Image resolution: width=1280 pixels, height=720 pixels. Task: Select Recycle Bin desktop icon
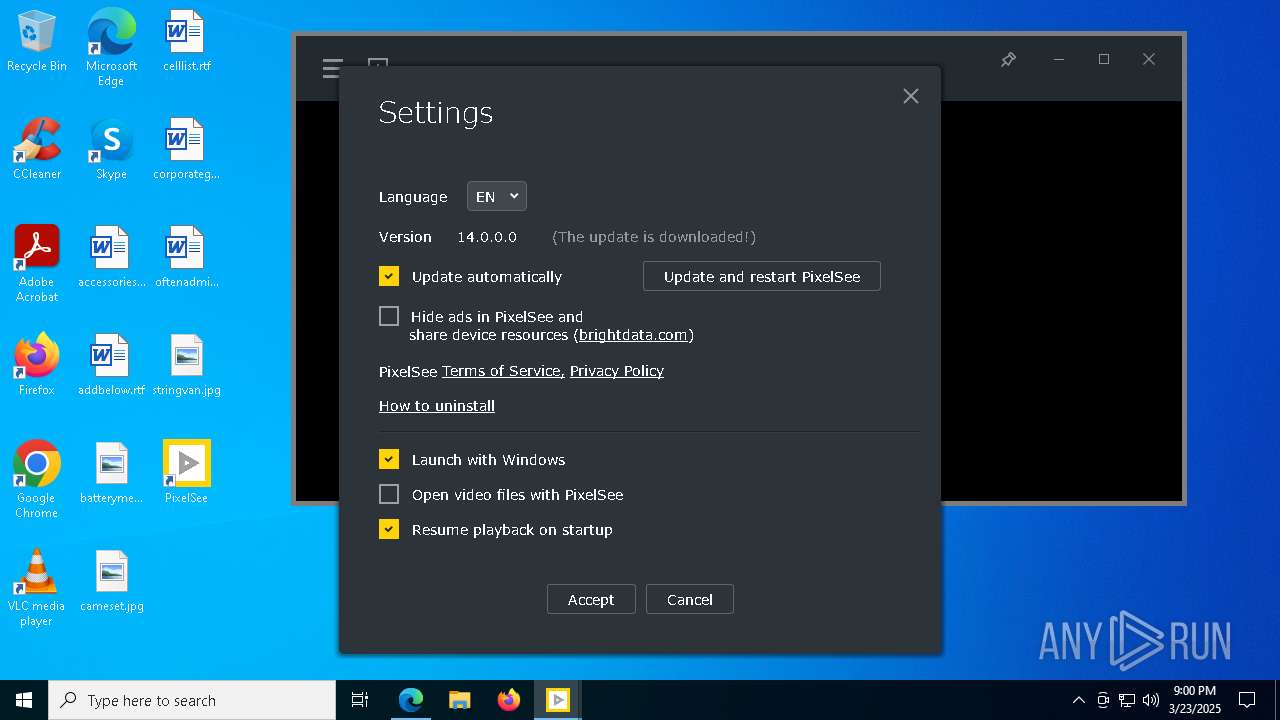point(37,42)
